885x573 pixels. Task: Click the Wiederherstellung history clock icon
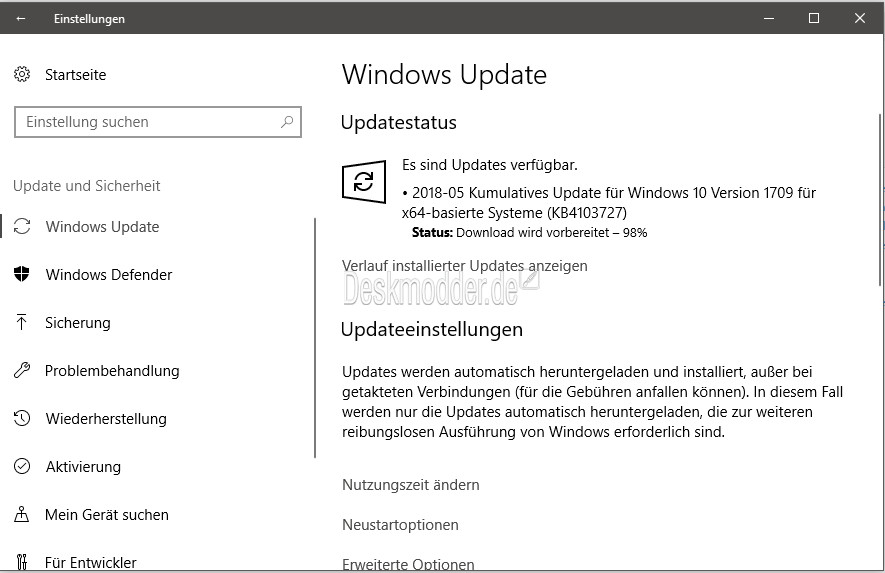coord(22,418)
